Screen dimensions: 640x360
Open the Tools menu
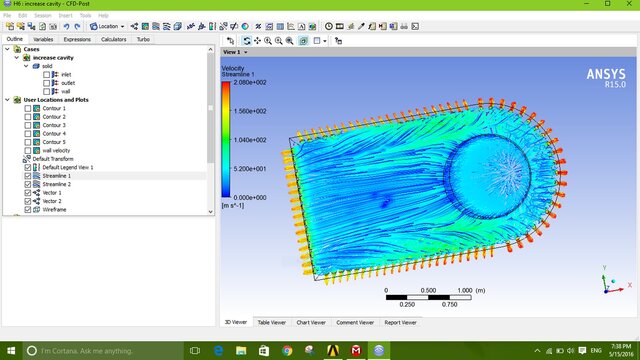85,16
